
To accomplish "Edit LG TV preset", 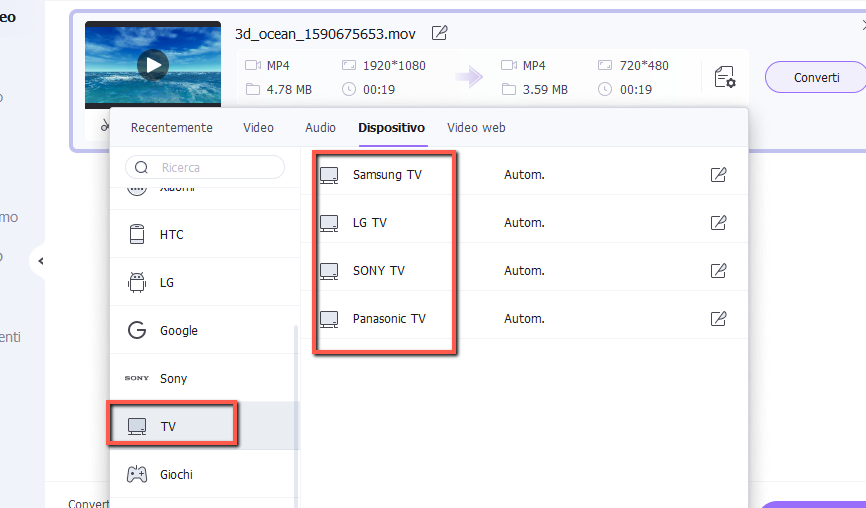I will (718, 223).
